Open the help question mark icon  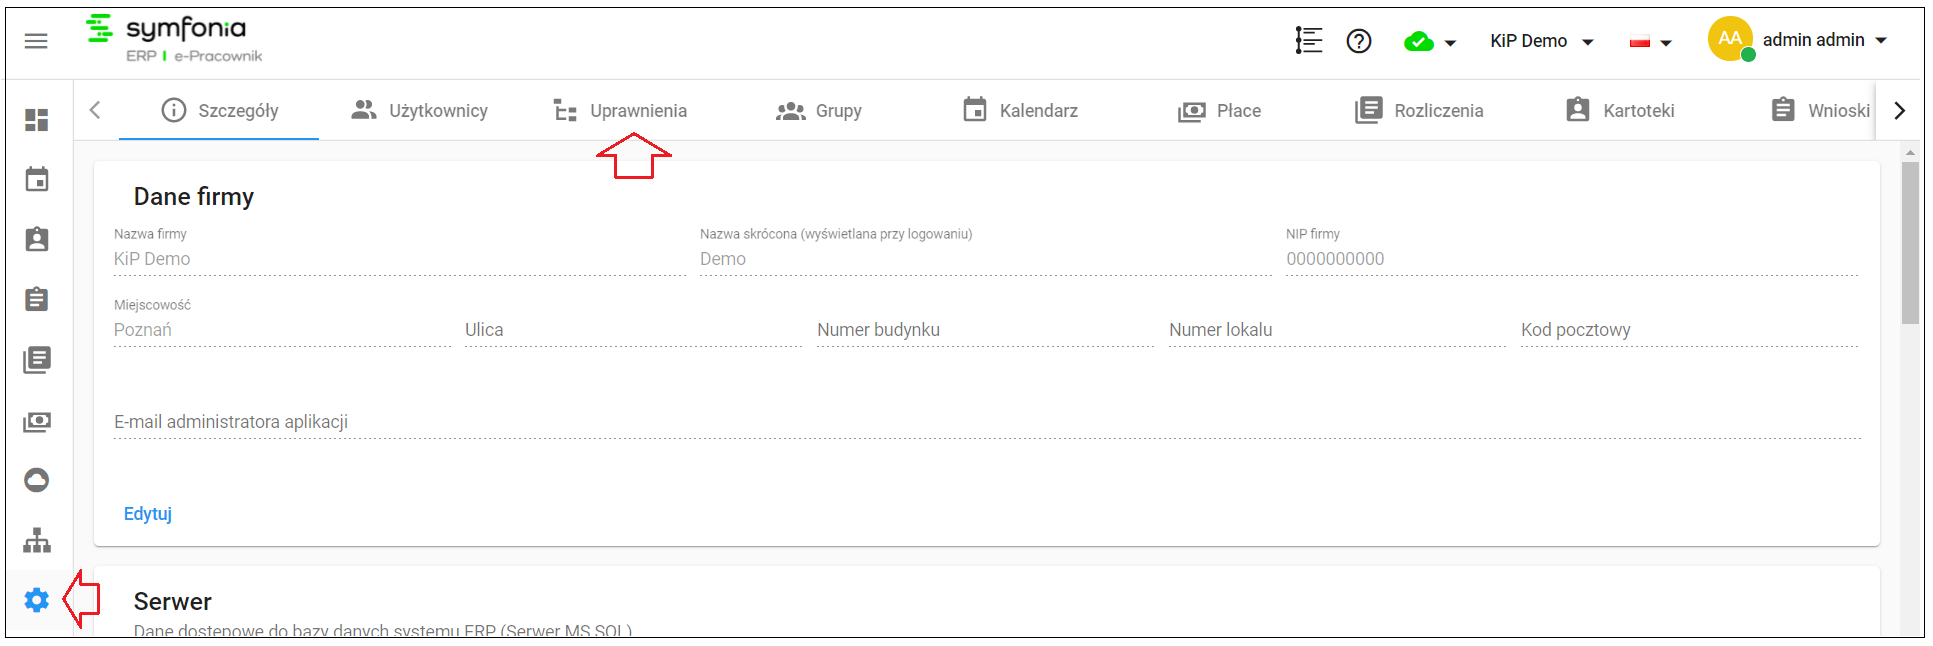click(1359, 41)
